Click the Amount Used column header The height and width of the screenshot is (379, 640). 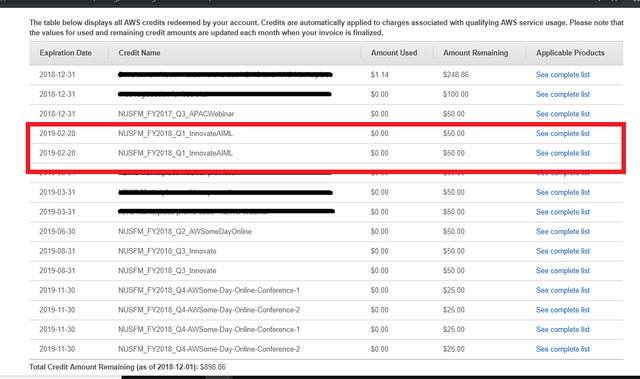click(x=394, y=53)
